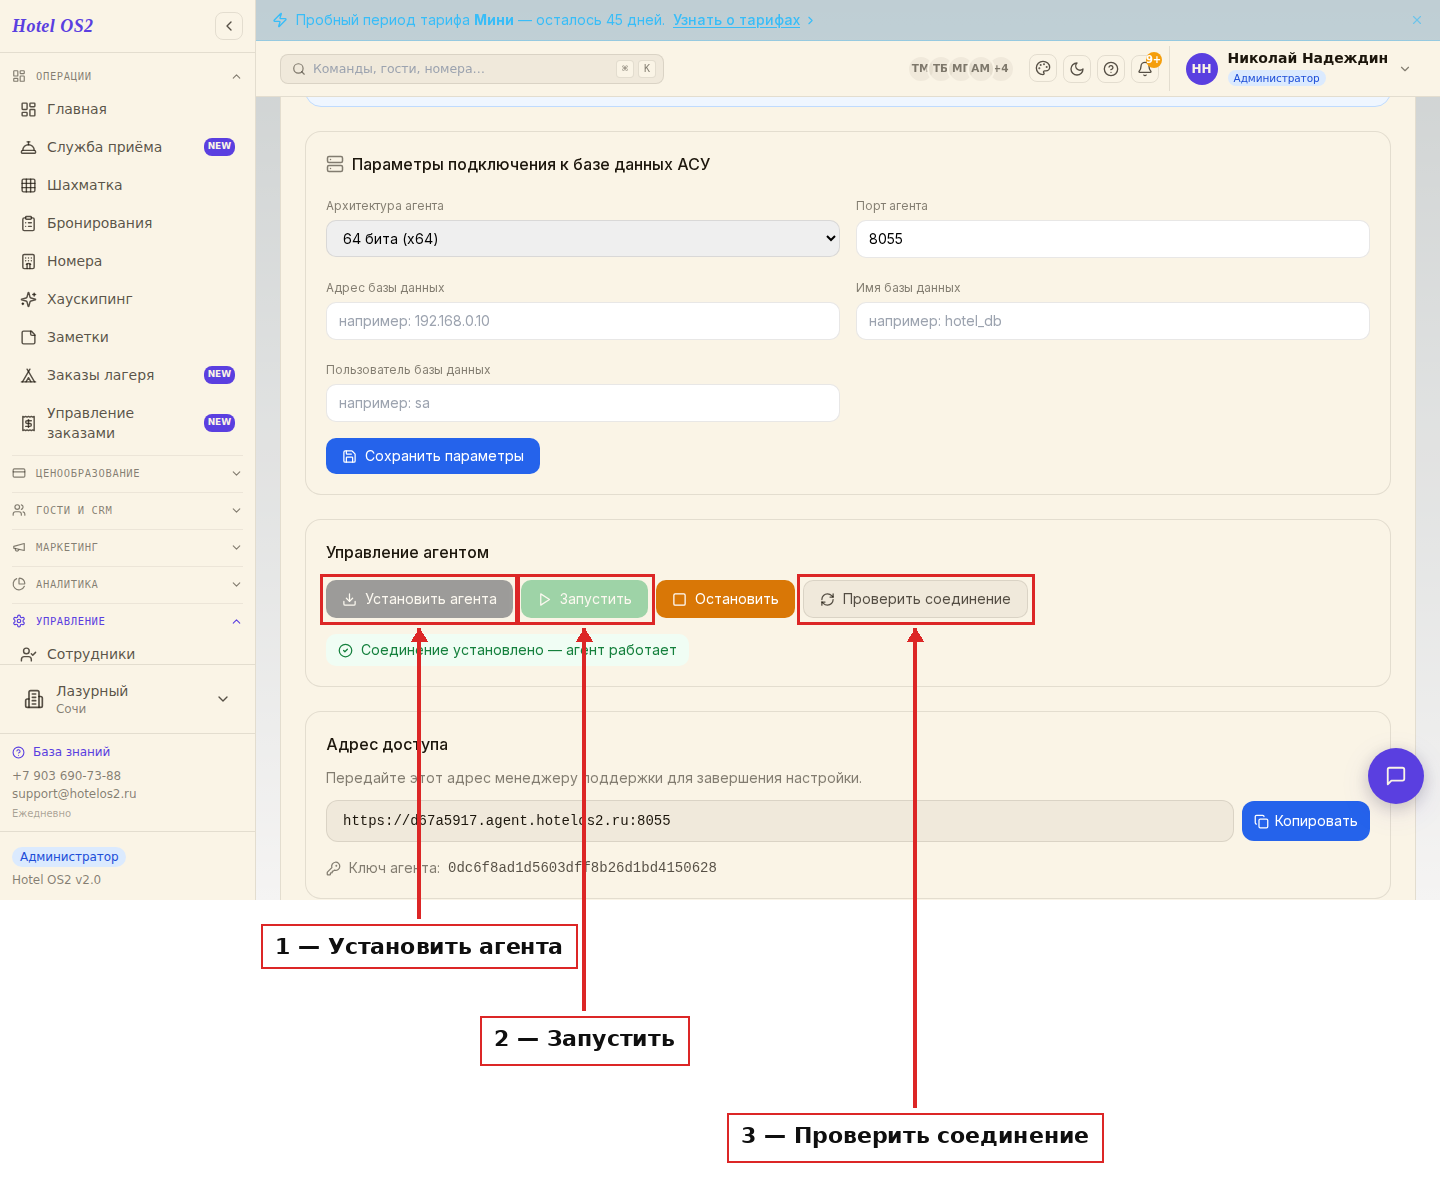Click the Остановить agent button
The height and width of the screenshot is (1186, 1440).
tap(726, 599)
